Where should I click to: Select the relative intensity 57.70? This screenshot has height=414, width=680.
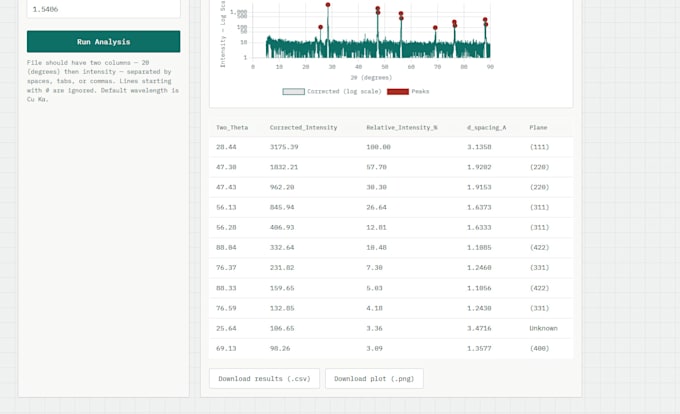coord(376,167)
